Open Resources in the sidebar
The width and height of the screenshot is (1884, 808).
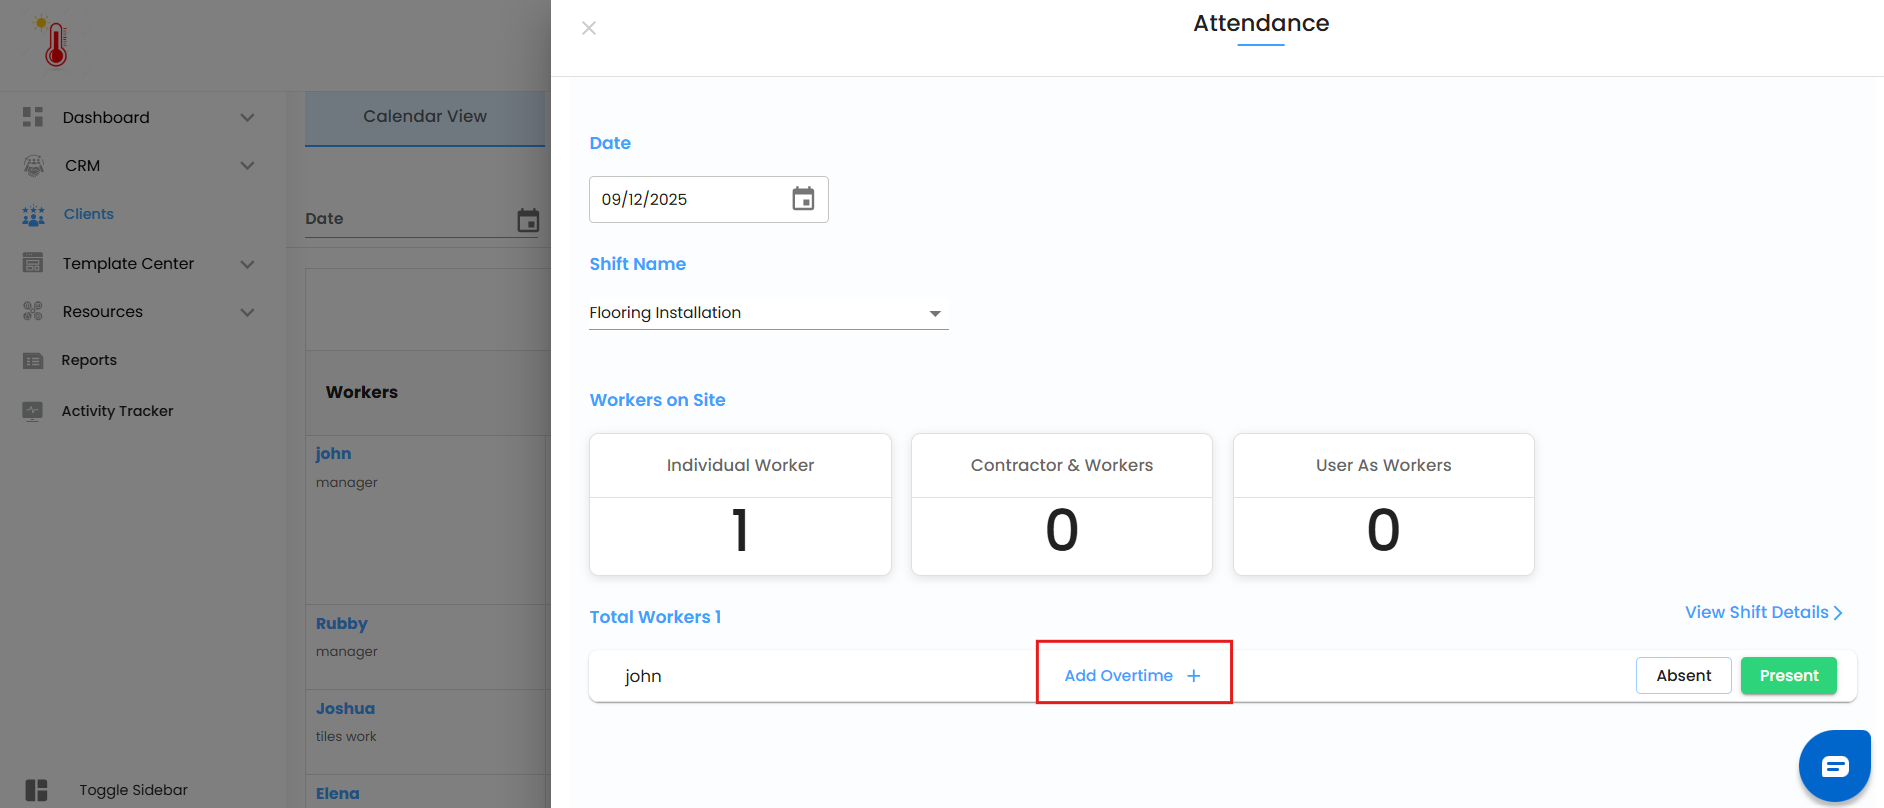click(x=103, y=312)
